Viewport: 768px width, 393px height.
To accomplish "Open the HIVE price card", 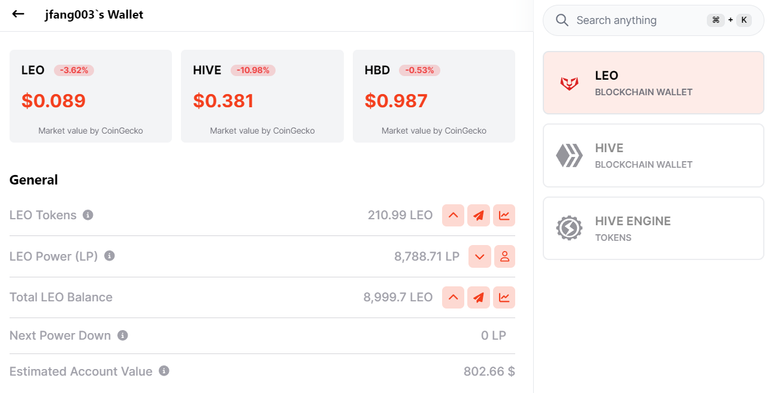I will pos(262,96).
